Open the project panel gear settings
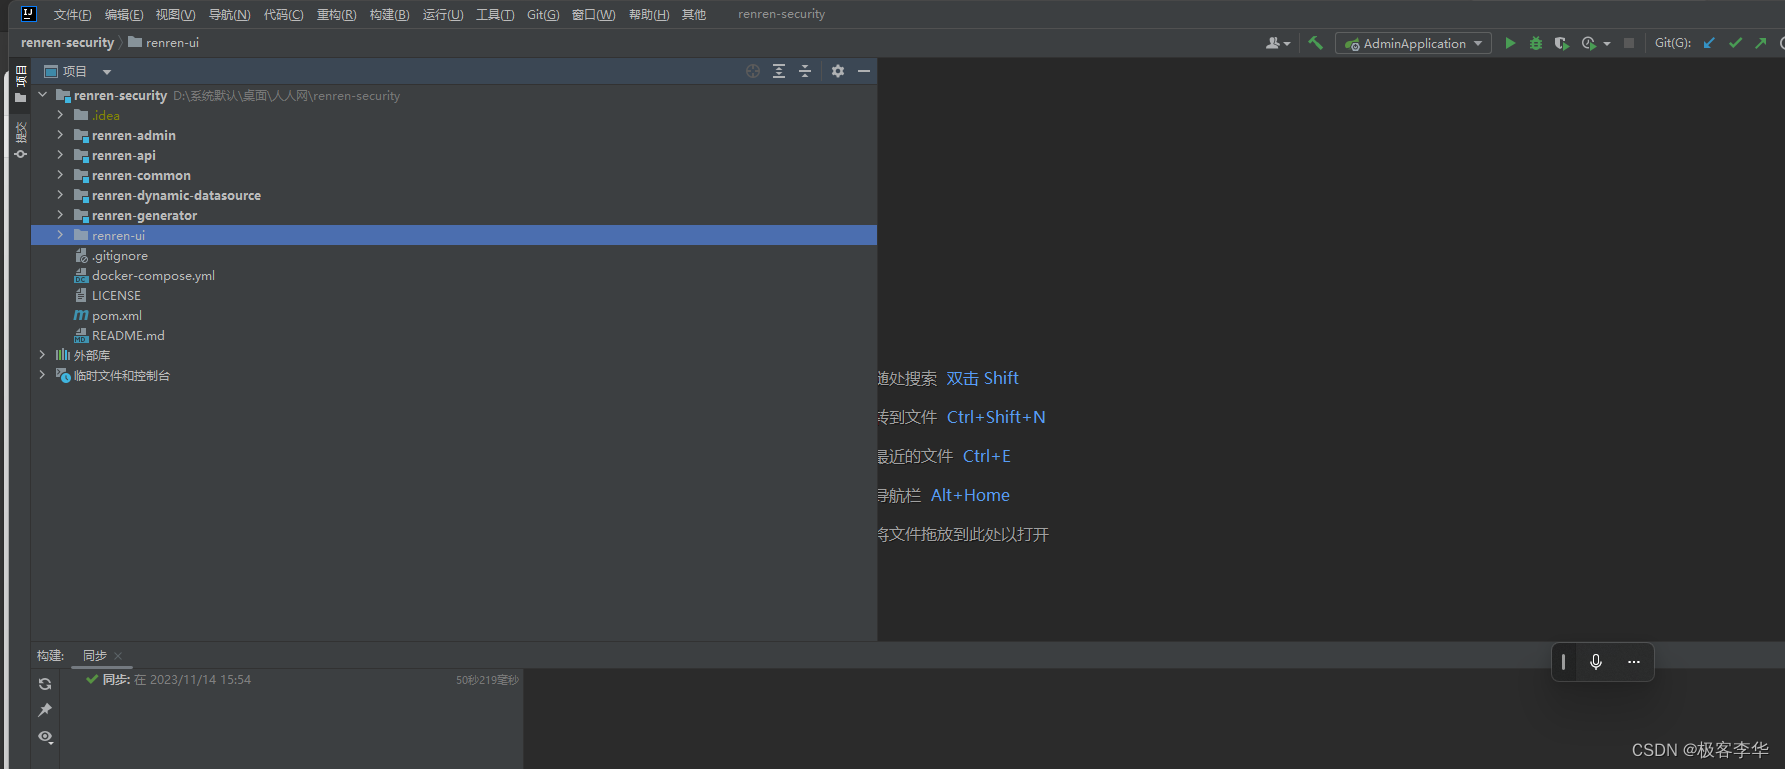The height and width of the screenshot is (769, 1785). coord(838,71)
